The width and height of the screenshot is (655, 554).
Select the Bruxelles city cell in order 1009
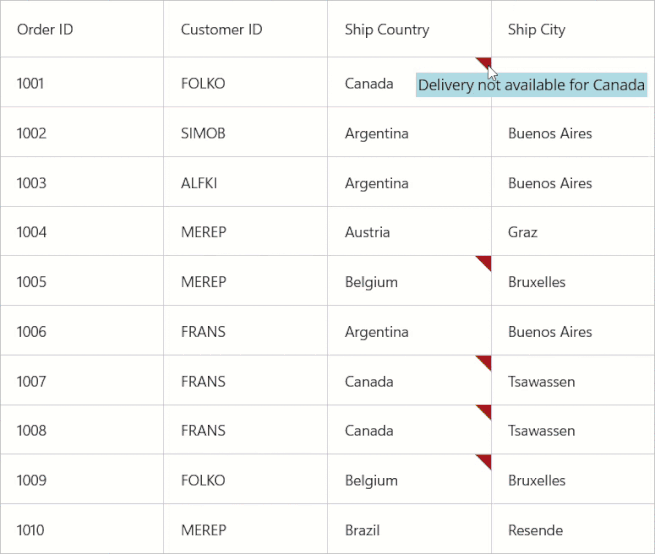[x=536, y=480]
